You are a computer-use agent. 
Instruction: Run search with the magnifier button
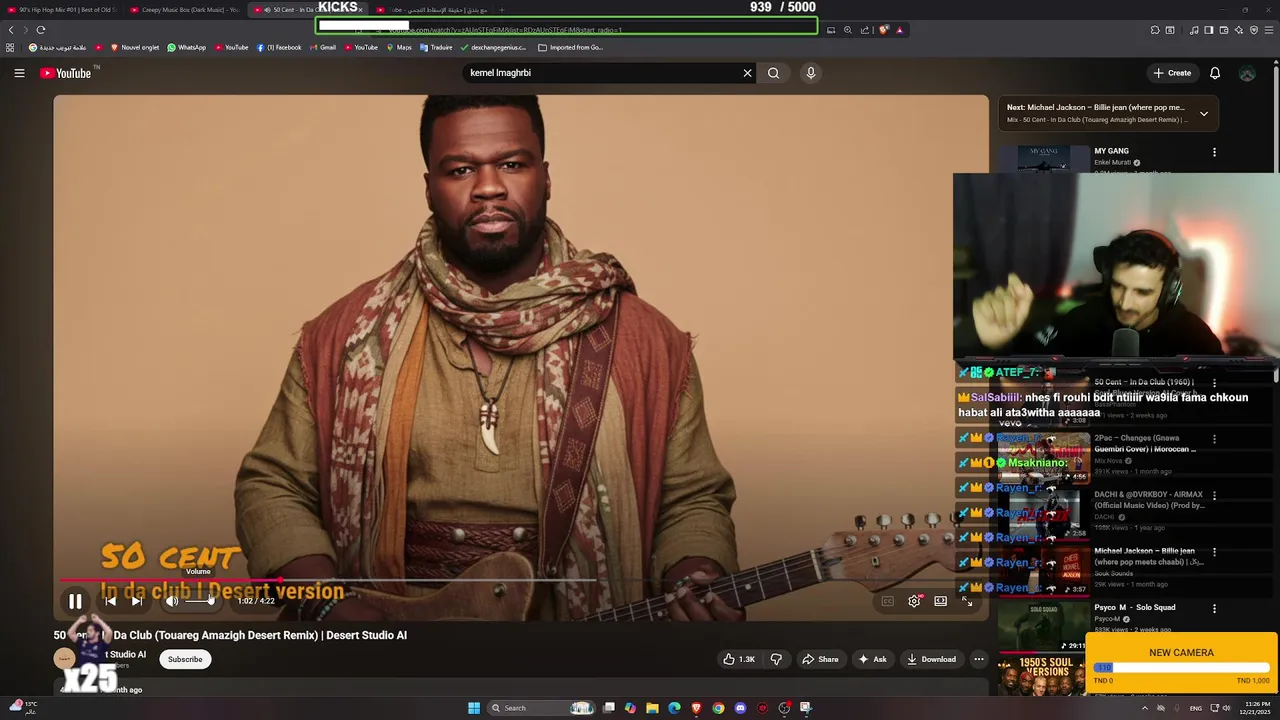773,73
